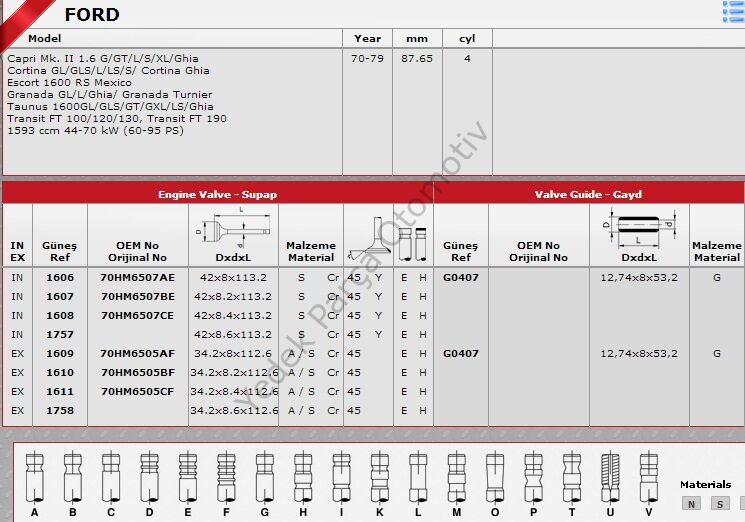
Task: Select valve stem type G diagram
Action: (265, 478)
